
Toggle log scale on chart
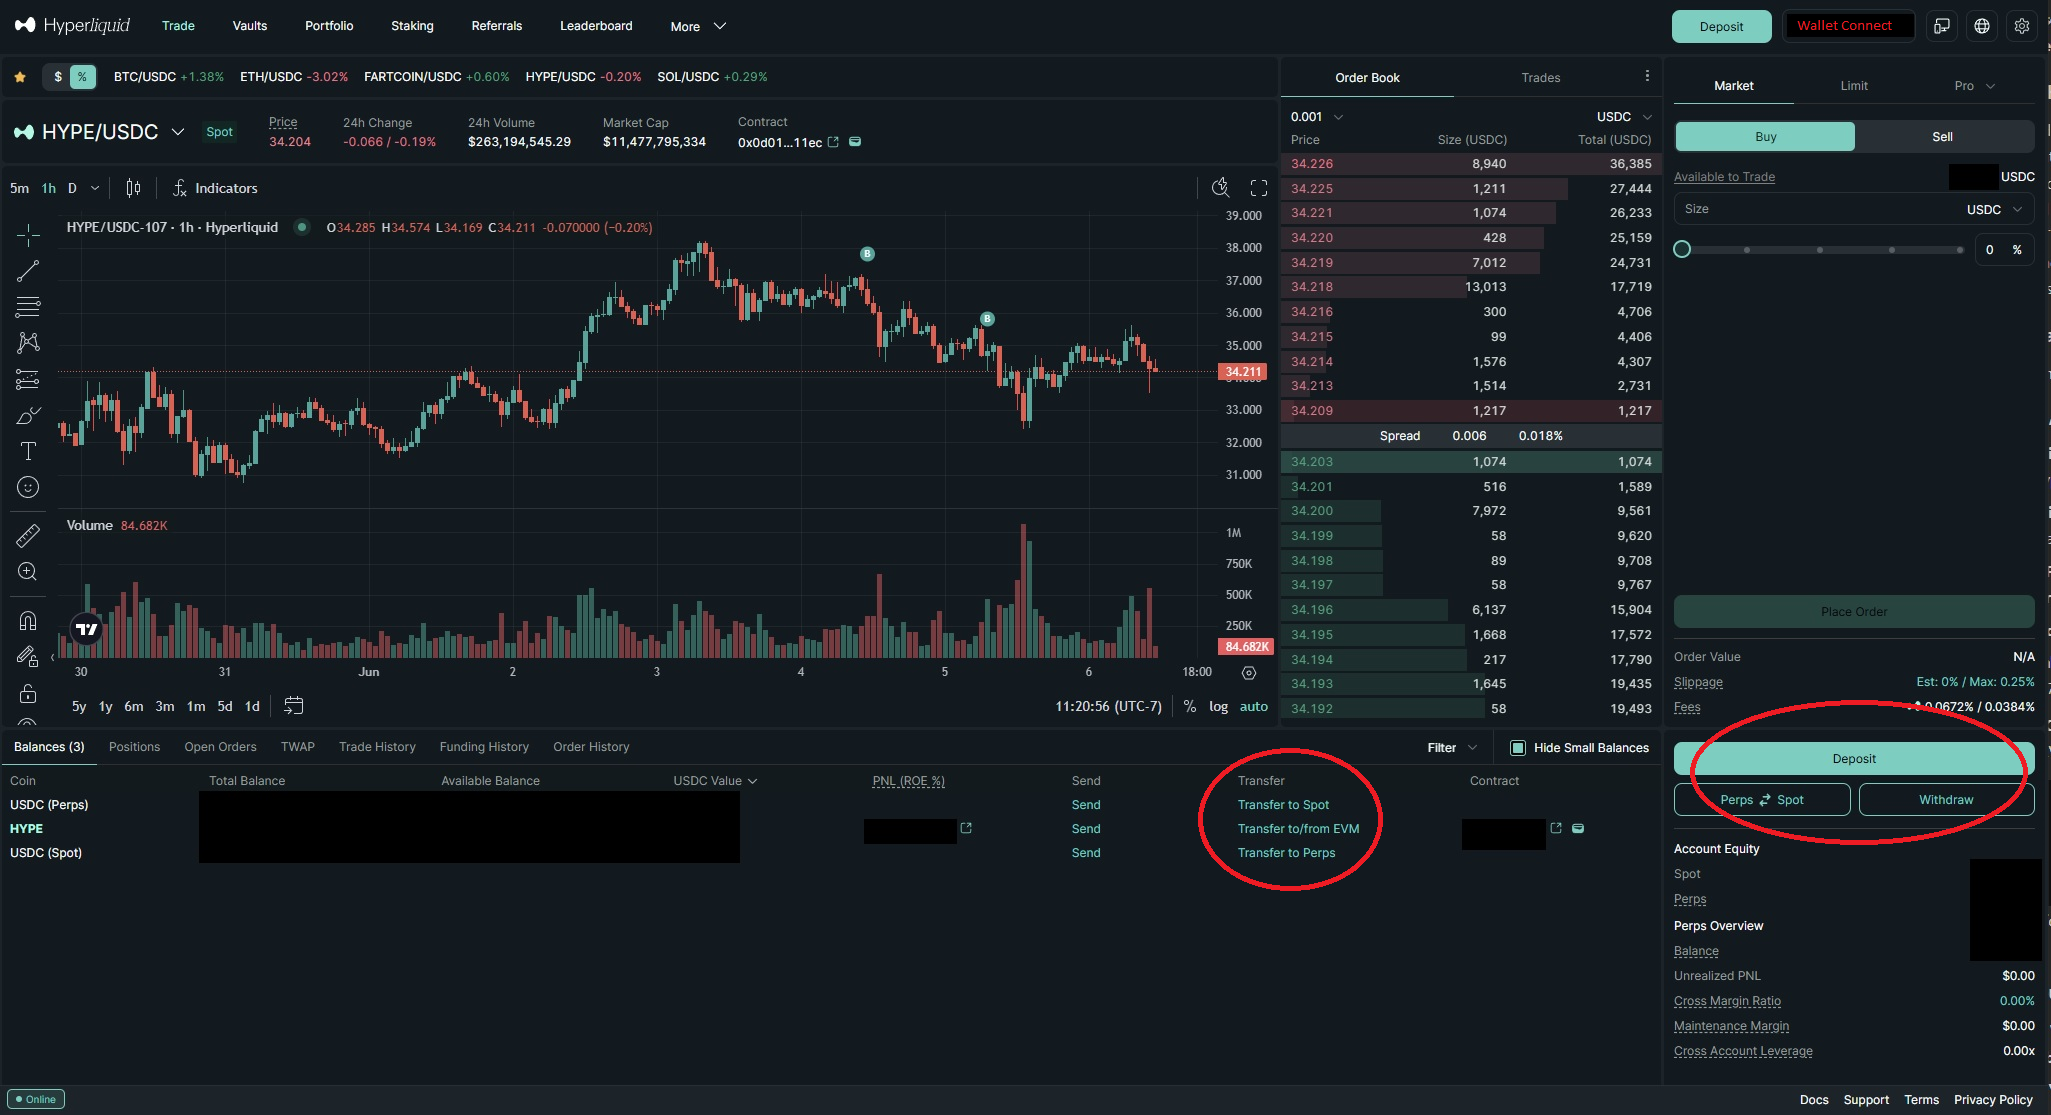(1218, 706)
